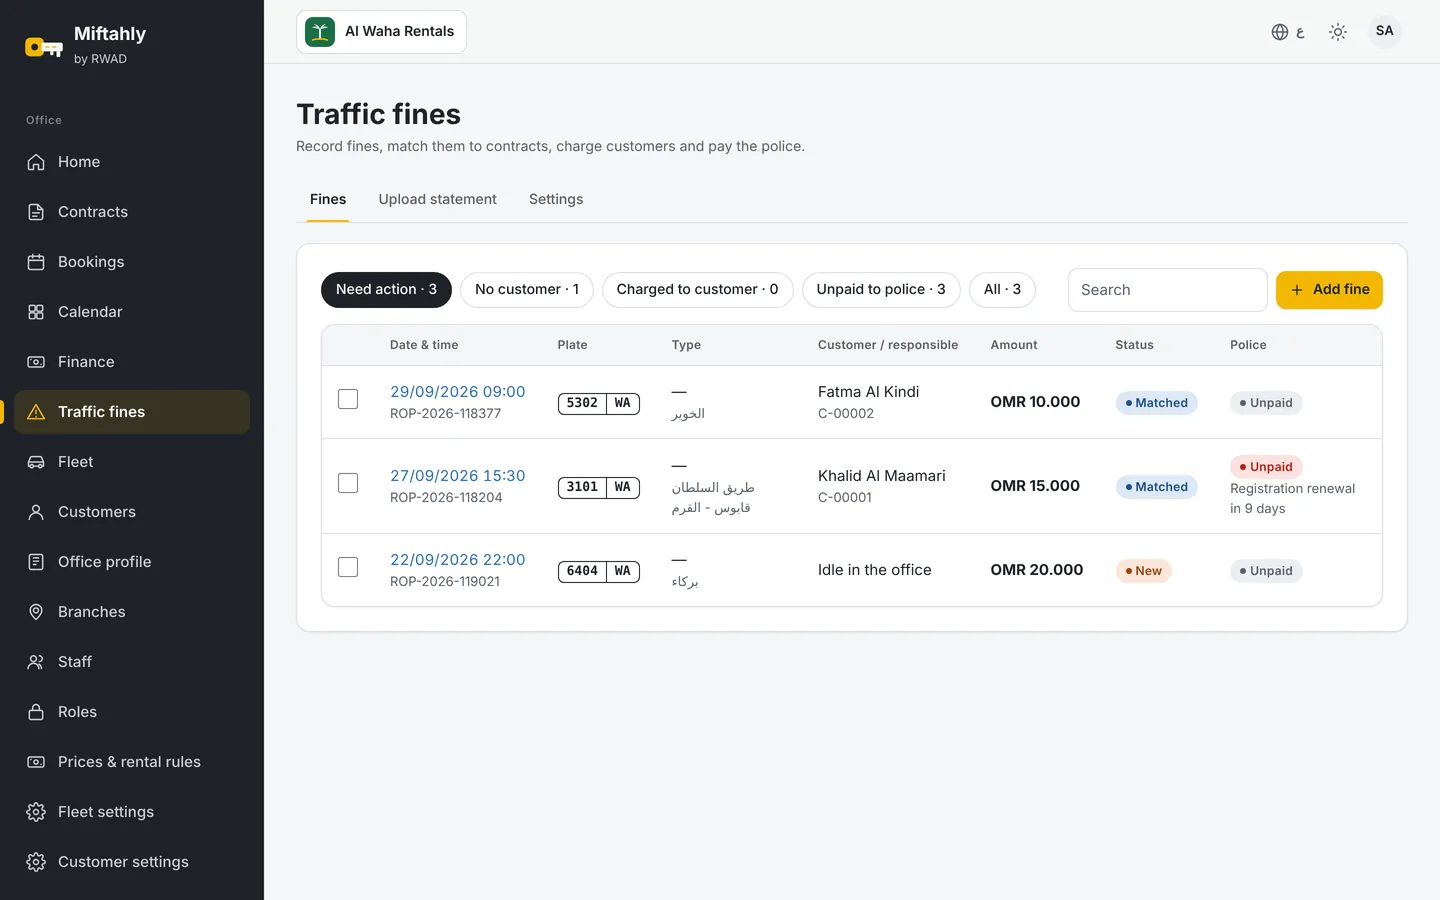Click the Branches location pin icon
Image resolution: width=1440 pixels, height=900 pixels.
click(36, 612)
